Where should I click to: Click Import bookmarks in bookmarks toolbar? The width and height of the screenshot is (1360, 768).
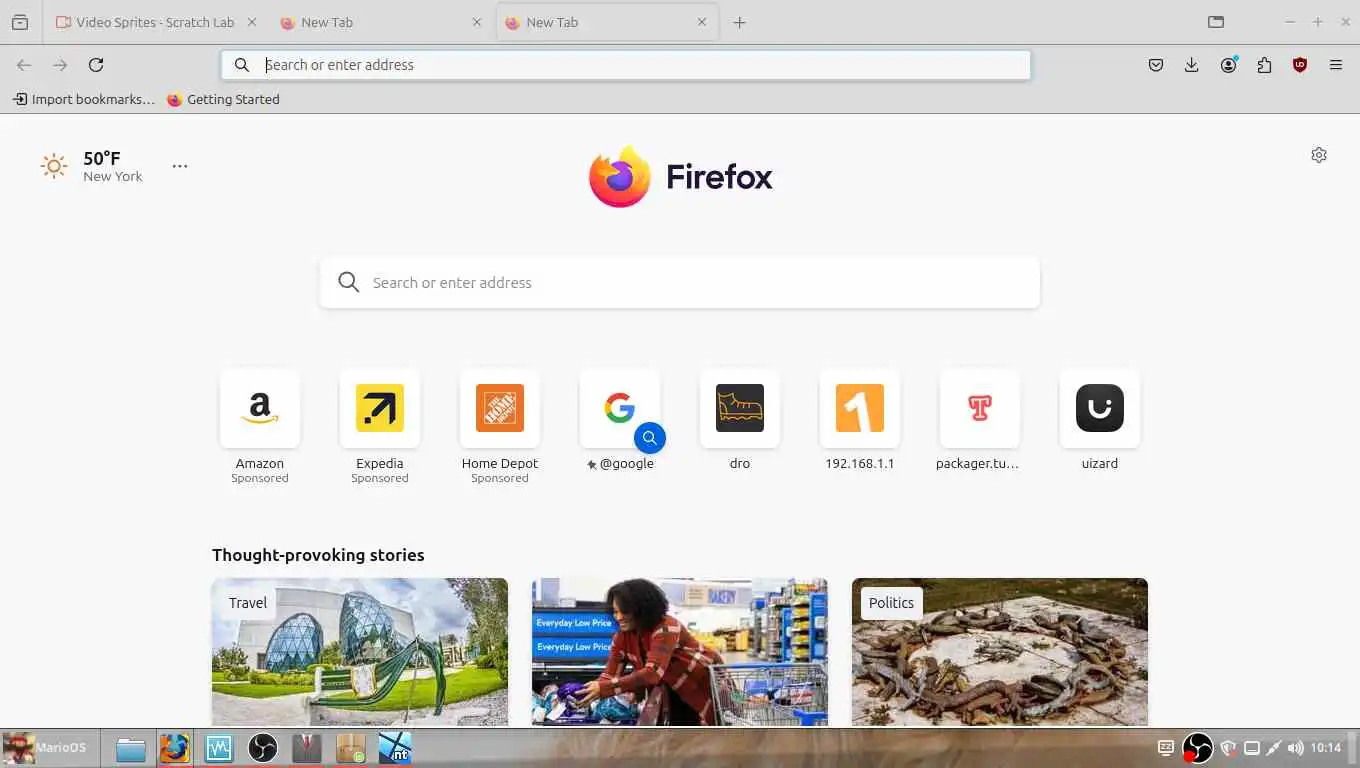tap(84, 99)
